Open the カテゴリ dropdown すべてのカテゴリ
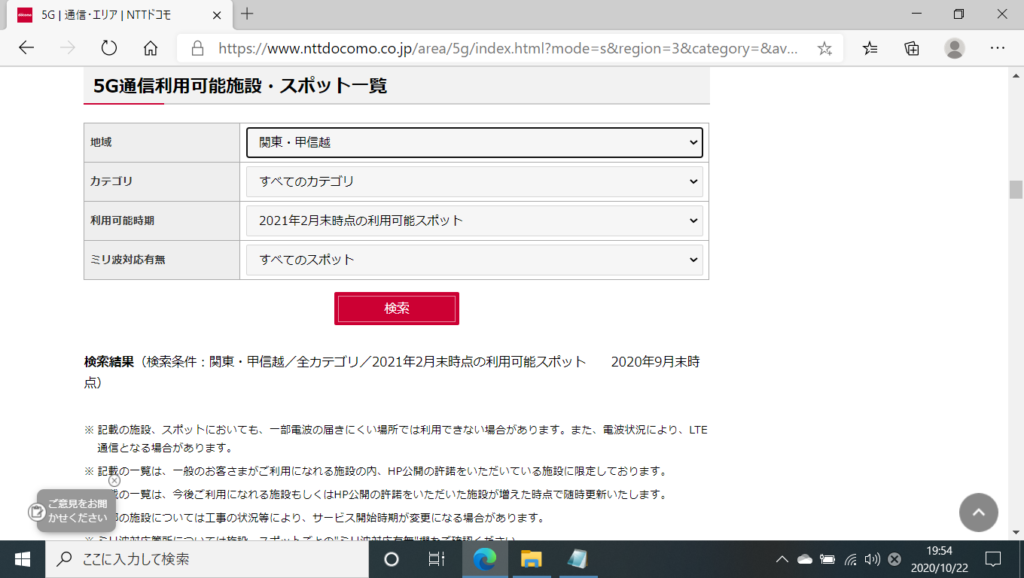The width and height of the screenshot is (1024, 578). pos(474,182)
